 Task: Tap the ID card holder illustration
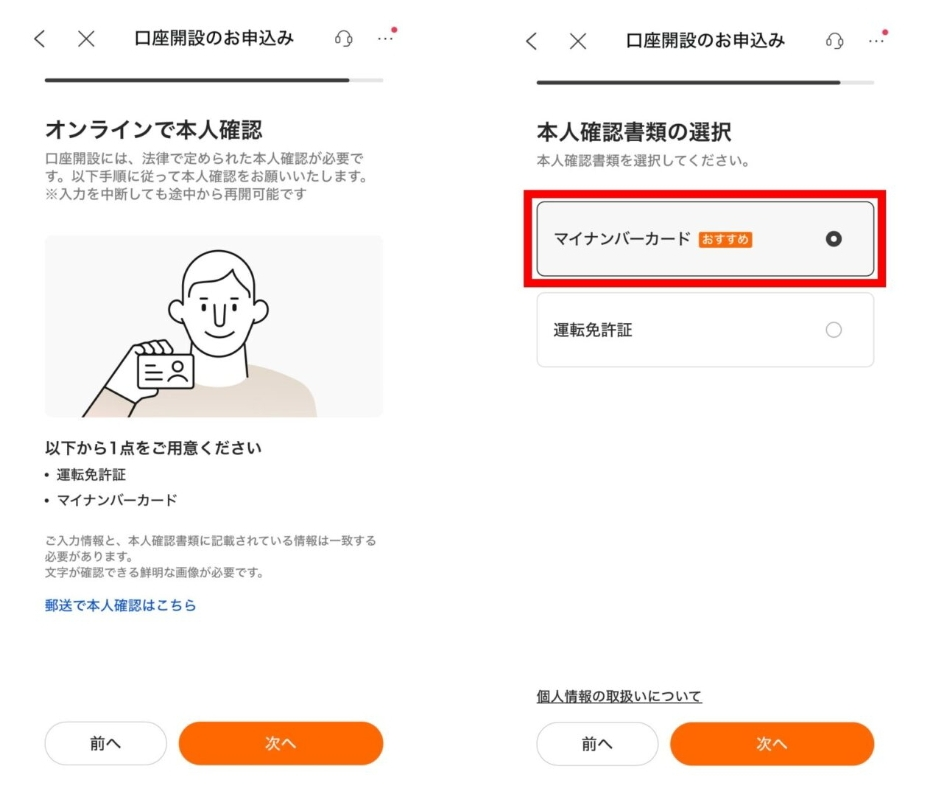tap(214, 326)
